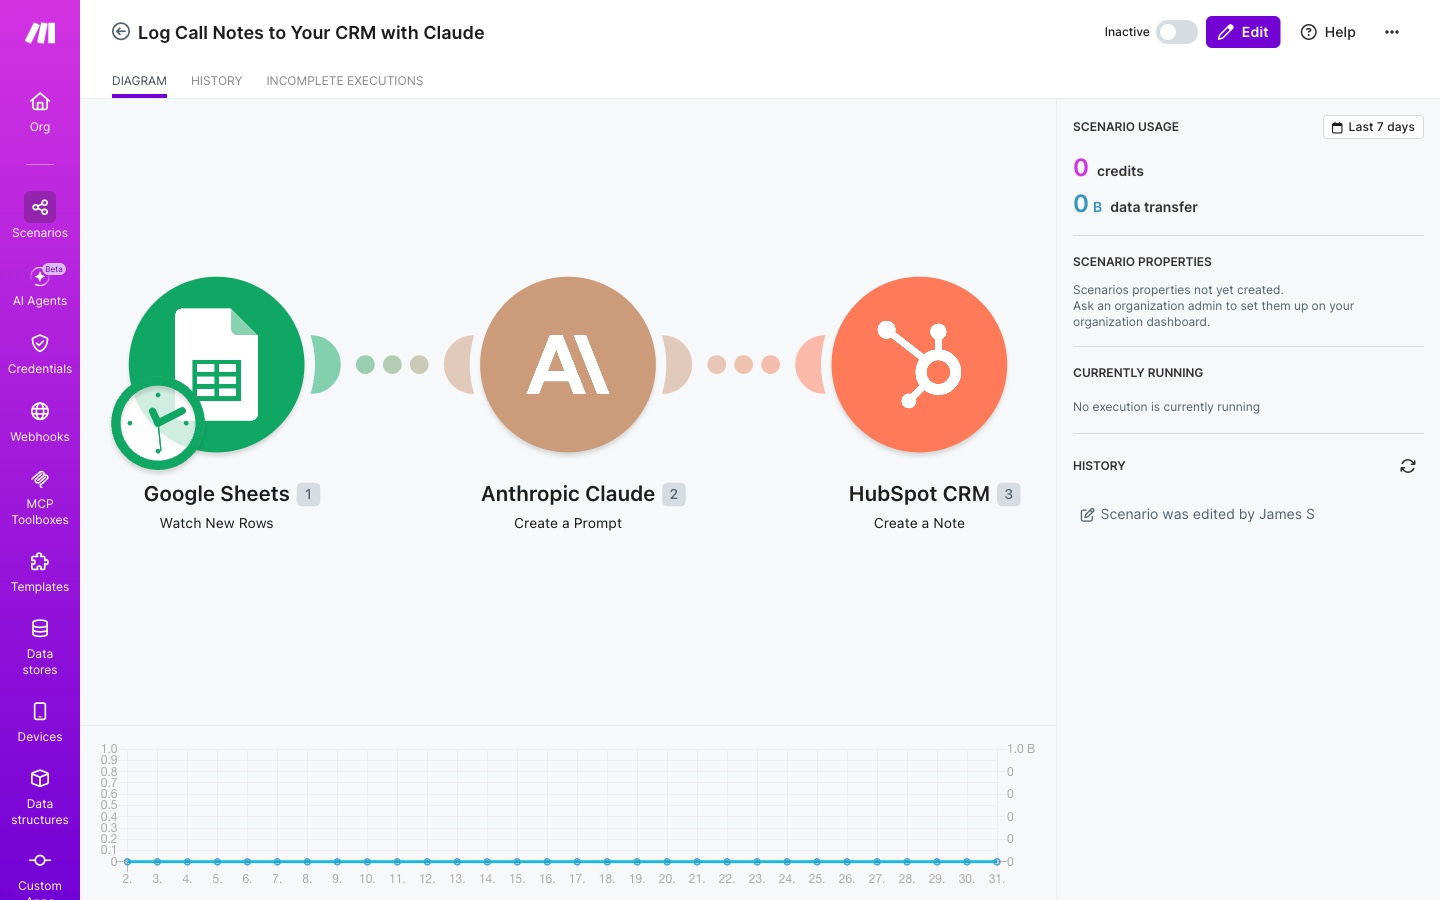This screenshot has width=1440, height=900.
Task: Open Custom Apps sidebar item
Action: [x=40, y=874]
